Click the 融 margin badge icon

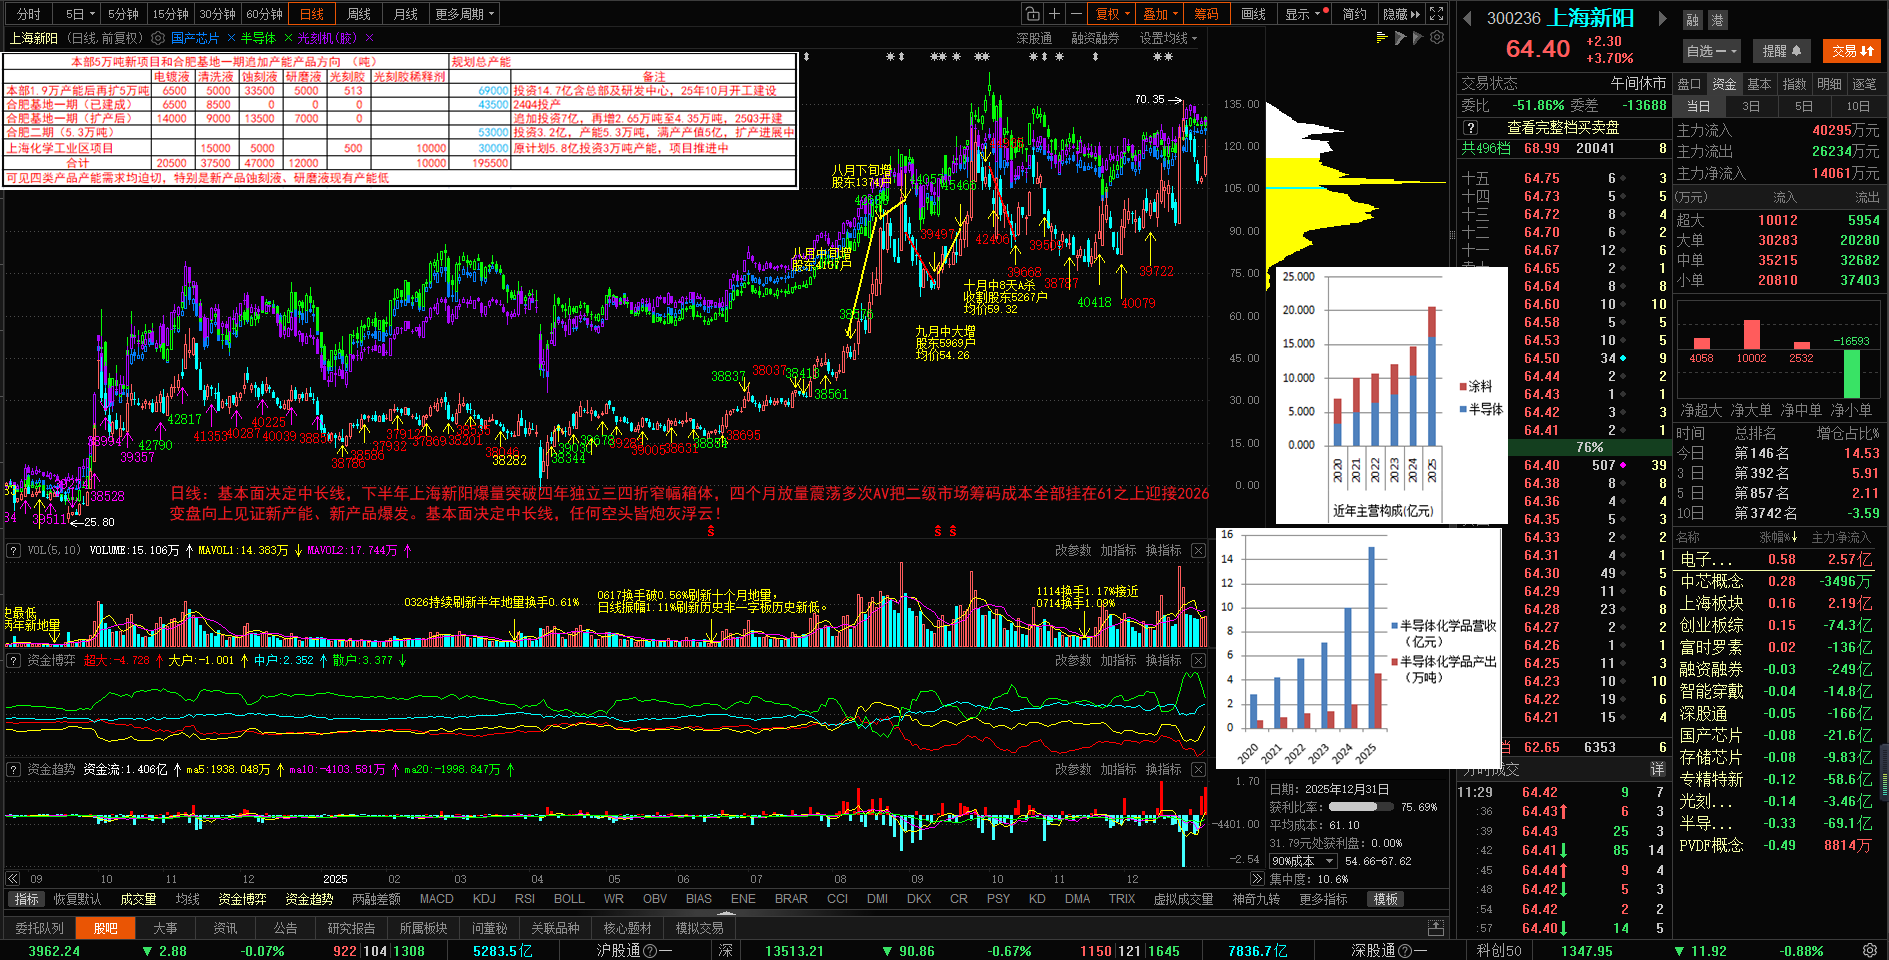coord(1692,20)
